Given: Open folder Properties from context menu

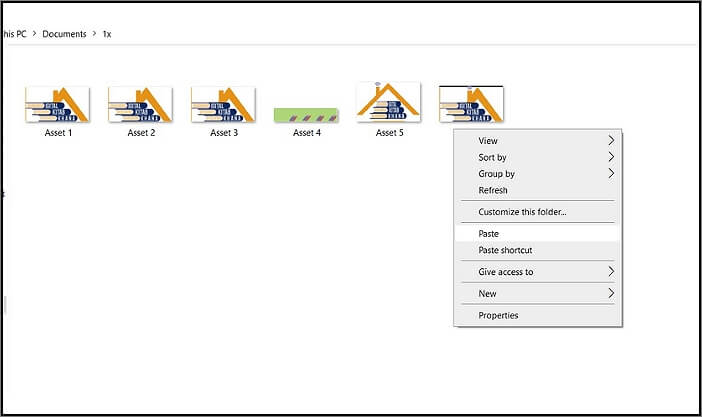Looking at the screenshot, I should pos(498,316).
